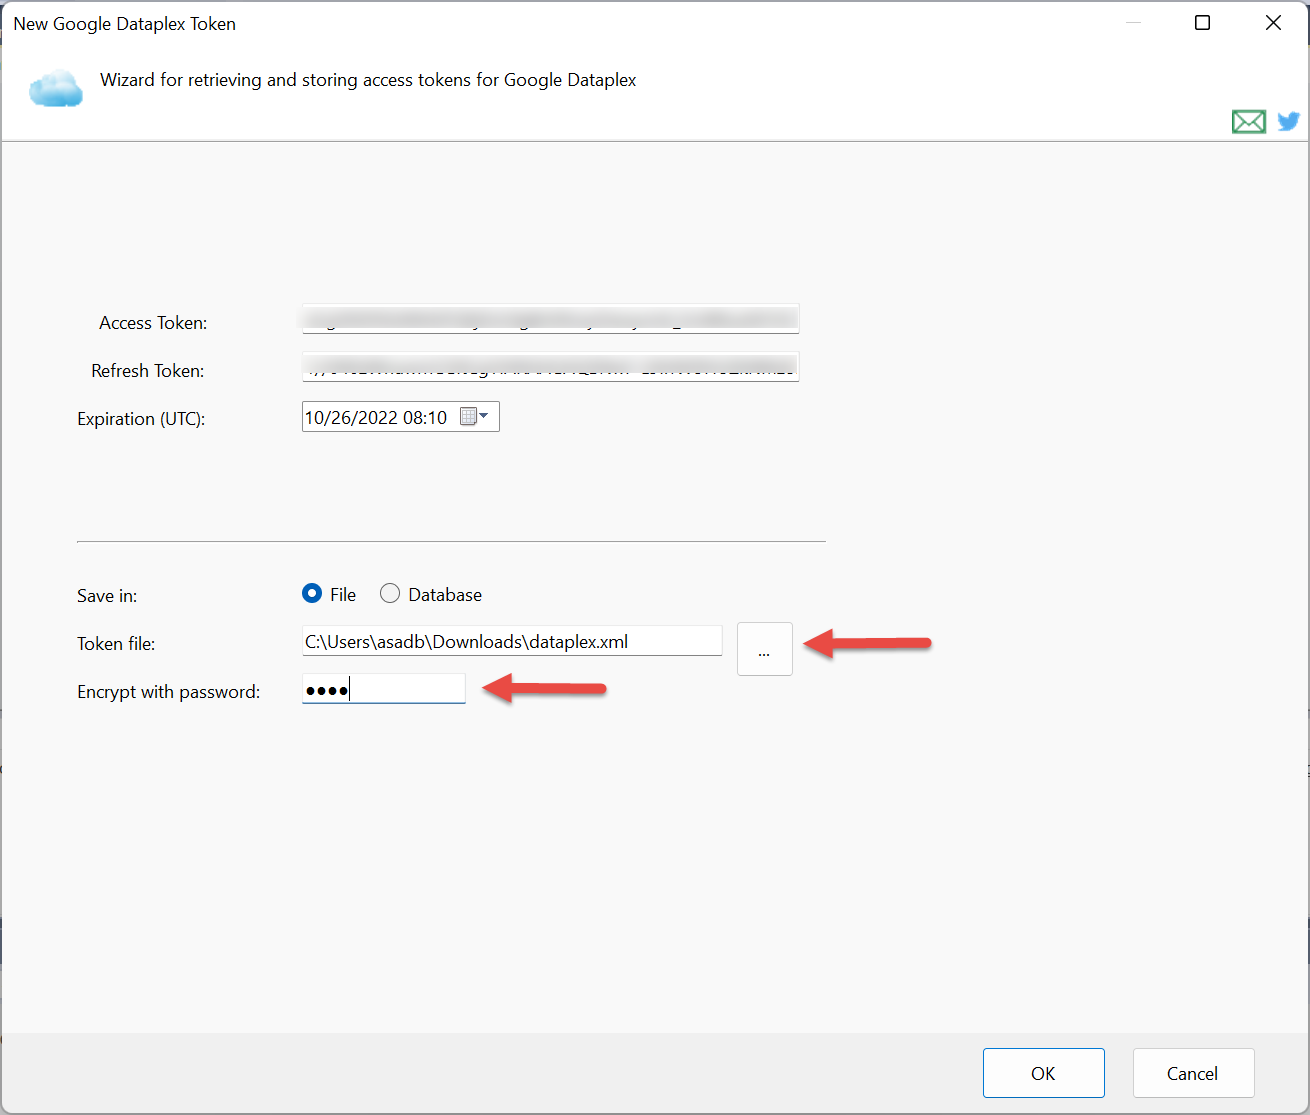Click the Token file path field
The height and width of the screenshot is (1115, 1310).
(512, 641)
